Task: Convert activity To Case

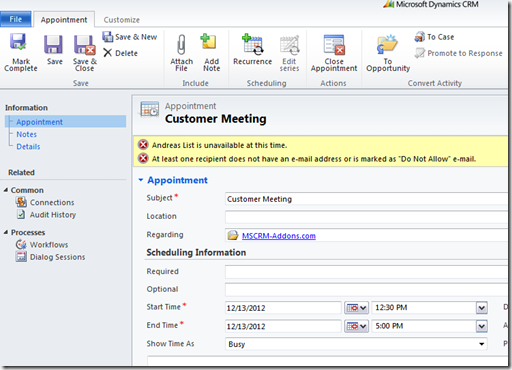Action: pos(434,37)
